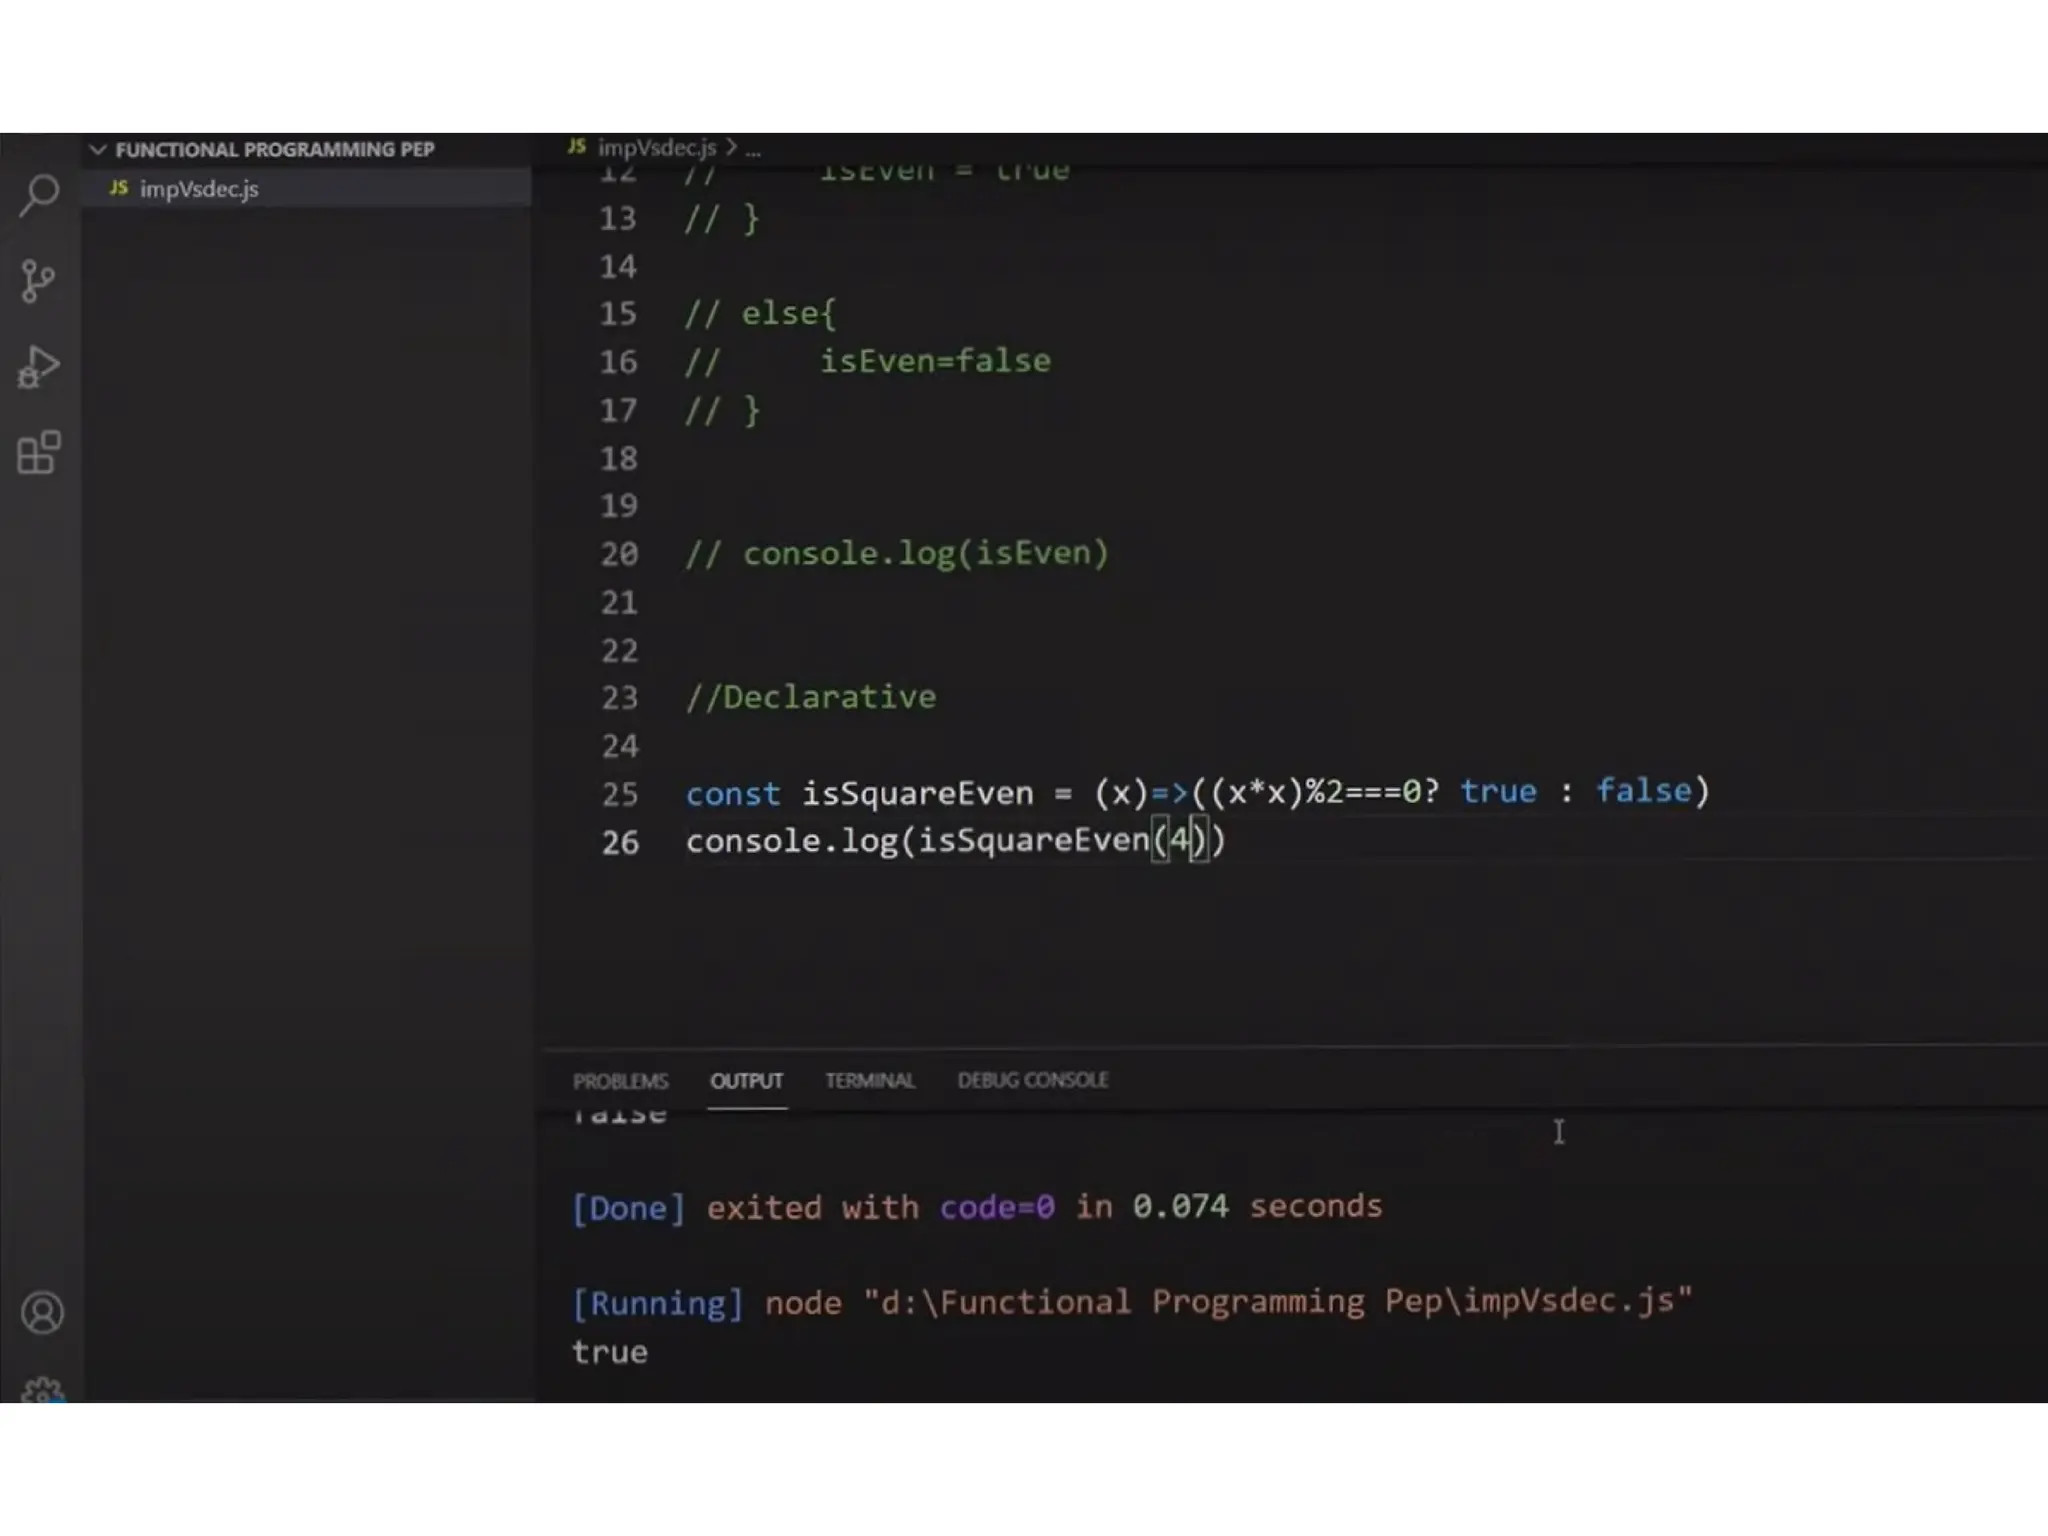The height and width of the screenshot is (1536, 2048).
Task: Click the JS icon in the breadcrumb
Action: point(577,147)
